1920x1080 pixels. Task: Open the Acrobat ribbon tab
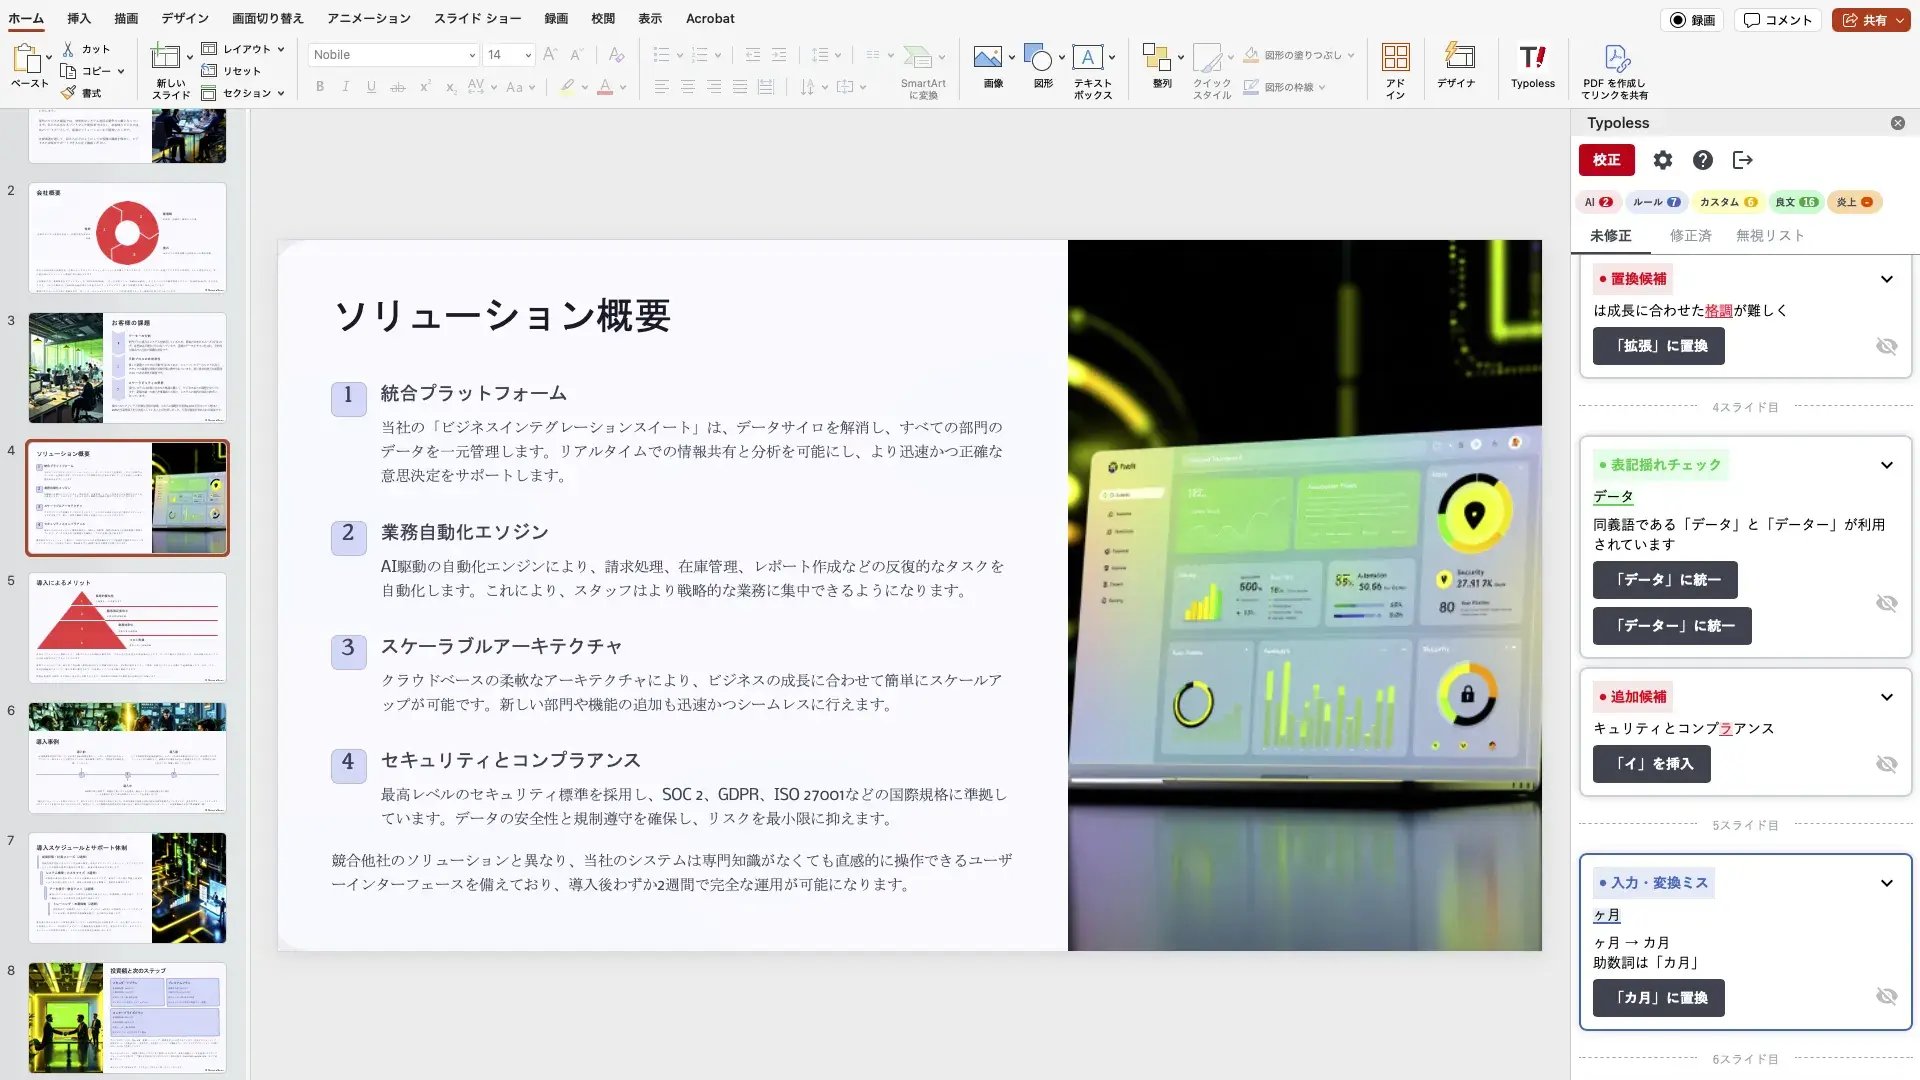point(710,18)
